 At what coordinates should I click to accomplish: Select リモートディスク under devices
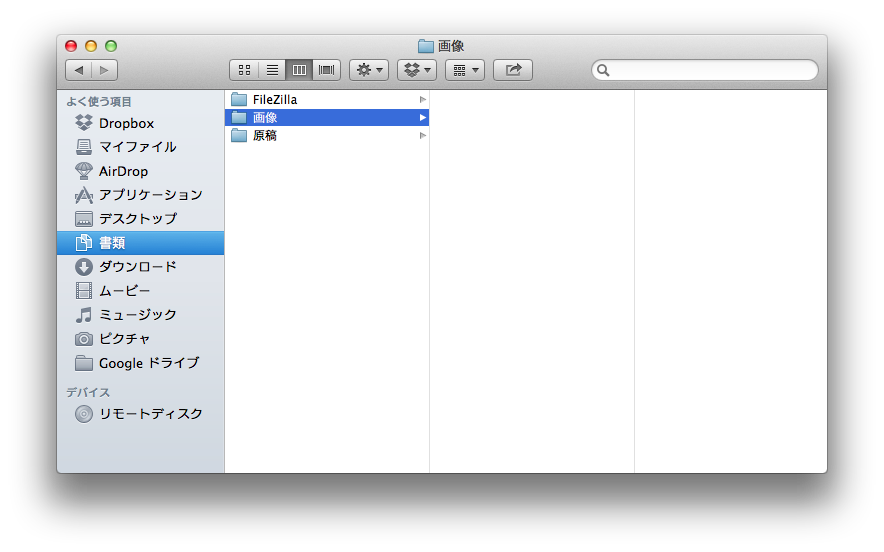click(150, 414)
